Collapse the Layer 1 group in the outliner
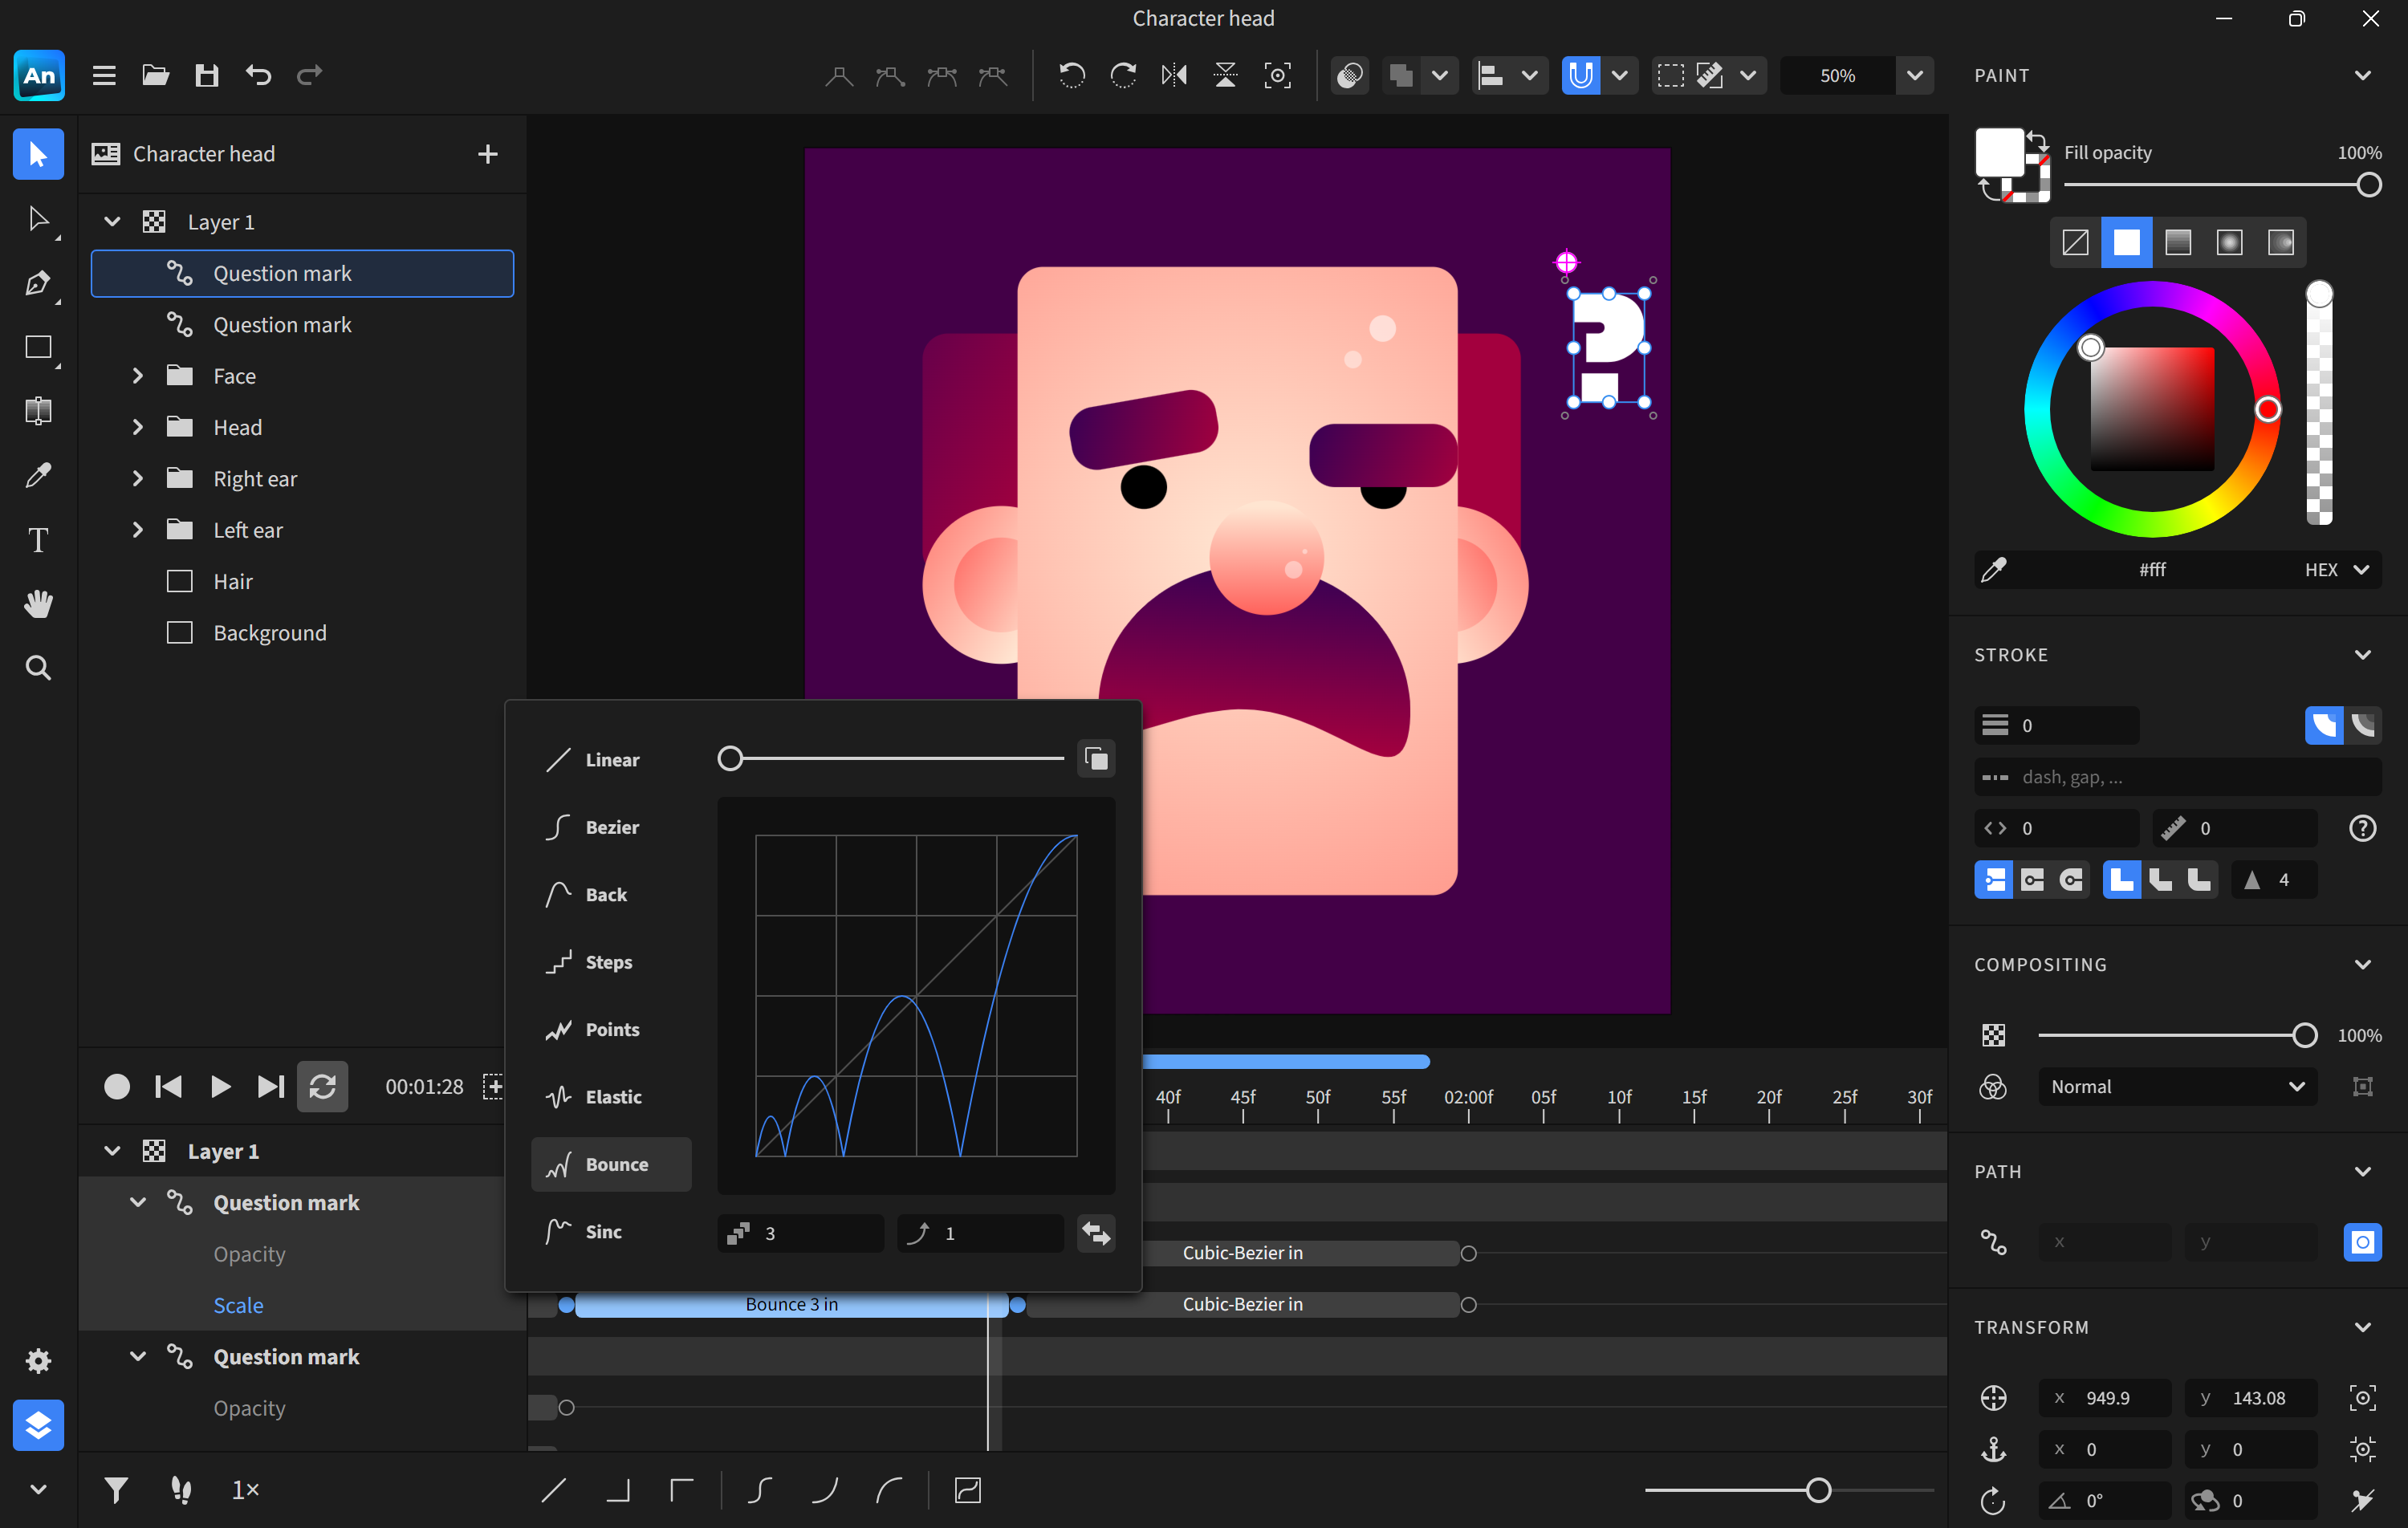 tap(111, 221)
